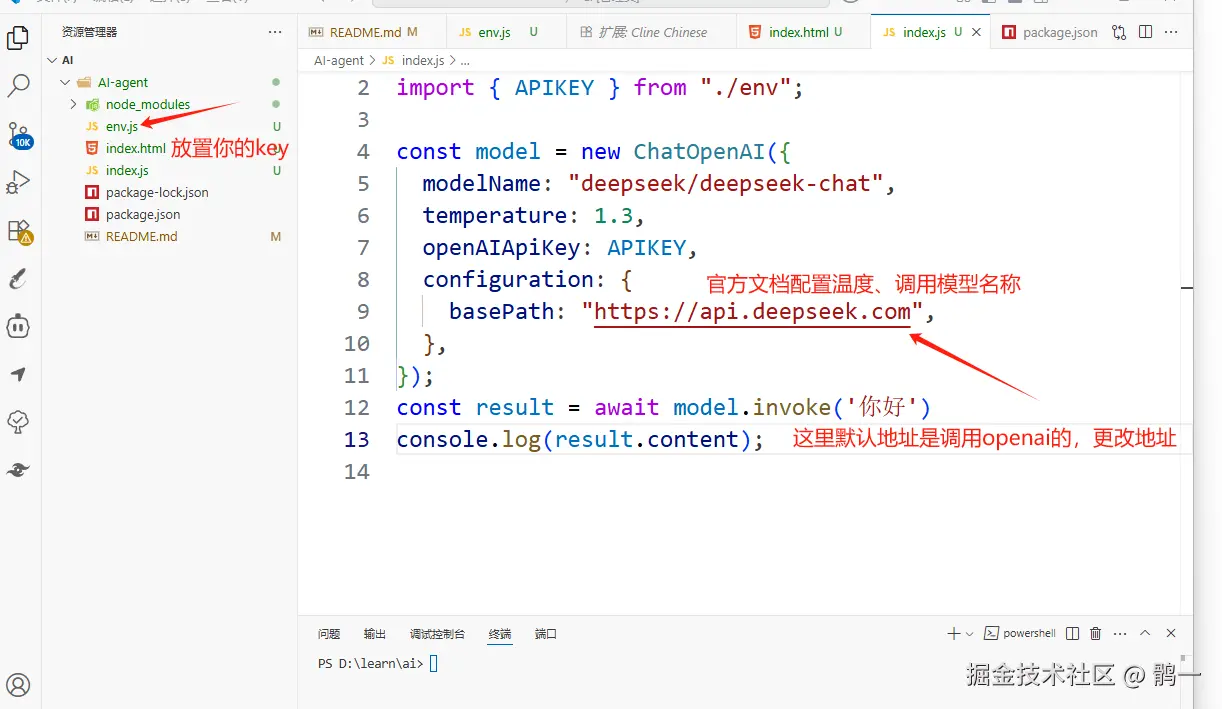The height and width of the screenshot is (709, 1222).
Task: Click the 资源管理器 Explorer panel title
Action: 89,32
